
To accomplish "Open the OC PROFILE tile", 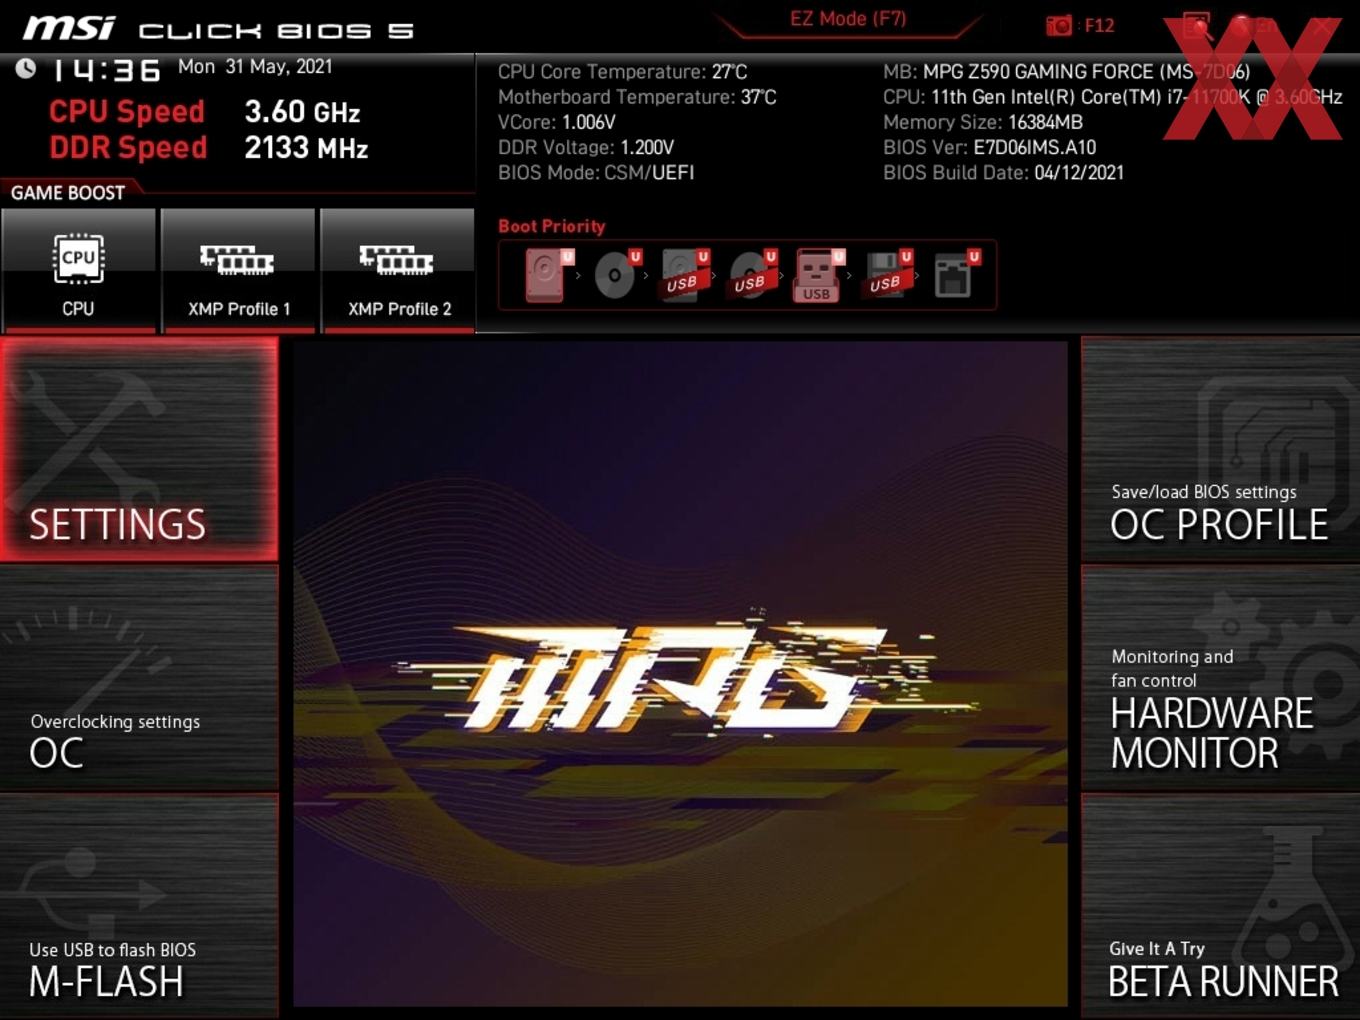I will click(1220, 449).
